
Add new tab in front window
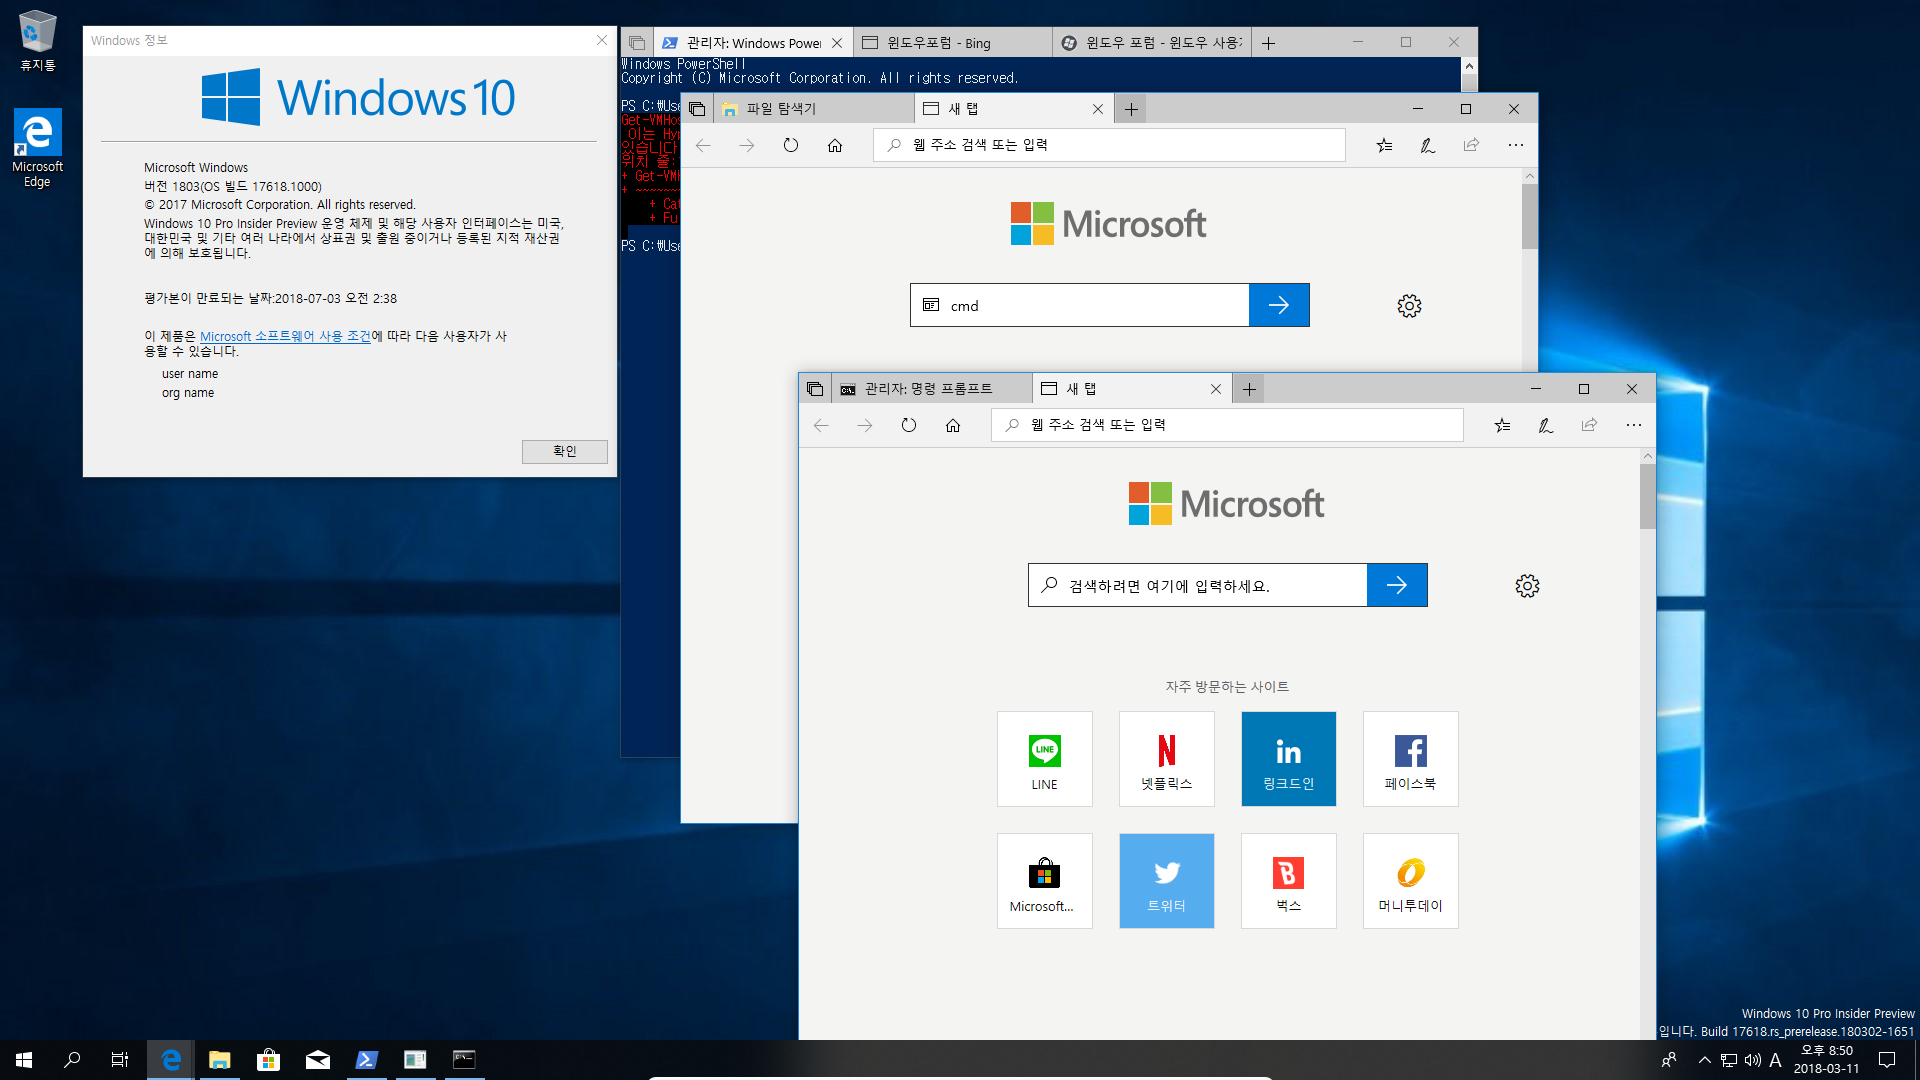pyautogui.click(x=1249, y=389)
